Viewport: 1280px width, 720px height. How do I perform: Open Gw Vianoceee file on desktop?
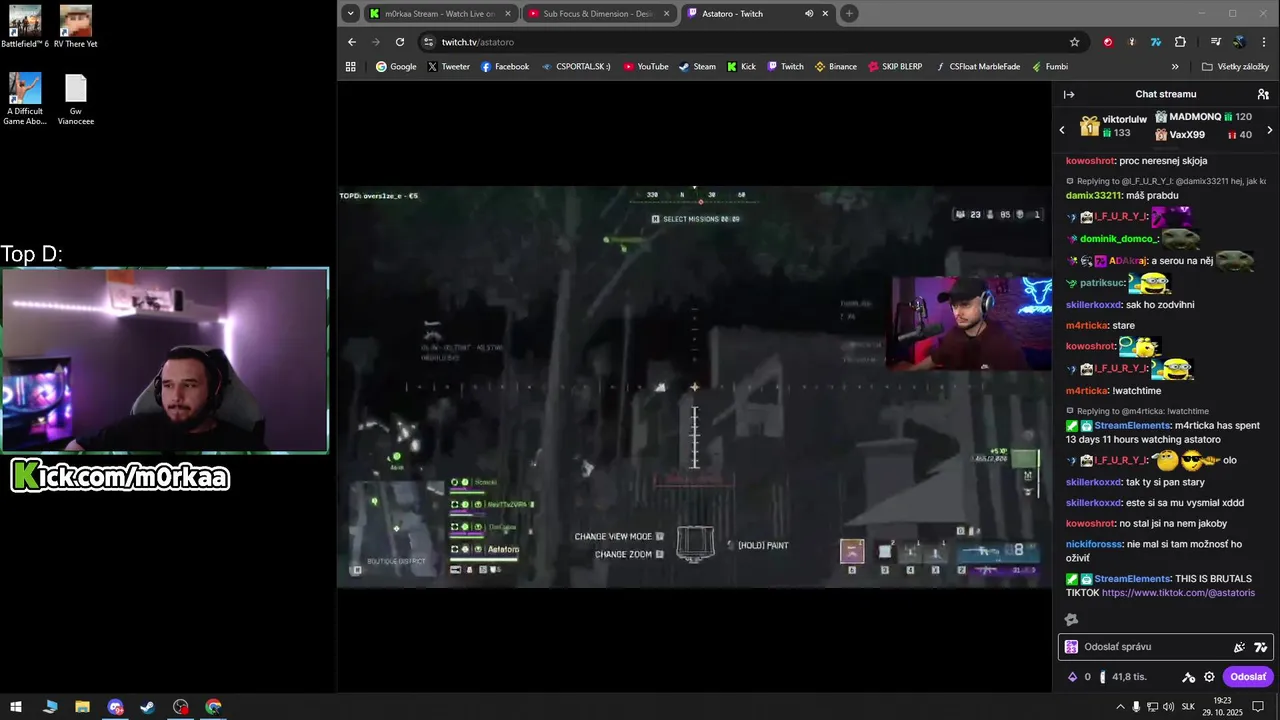[x=76, y=100]
